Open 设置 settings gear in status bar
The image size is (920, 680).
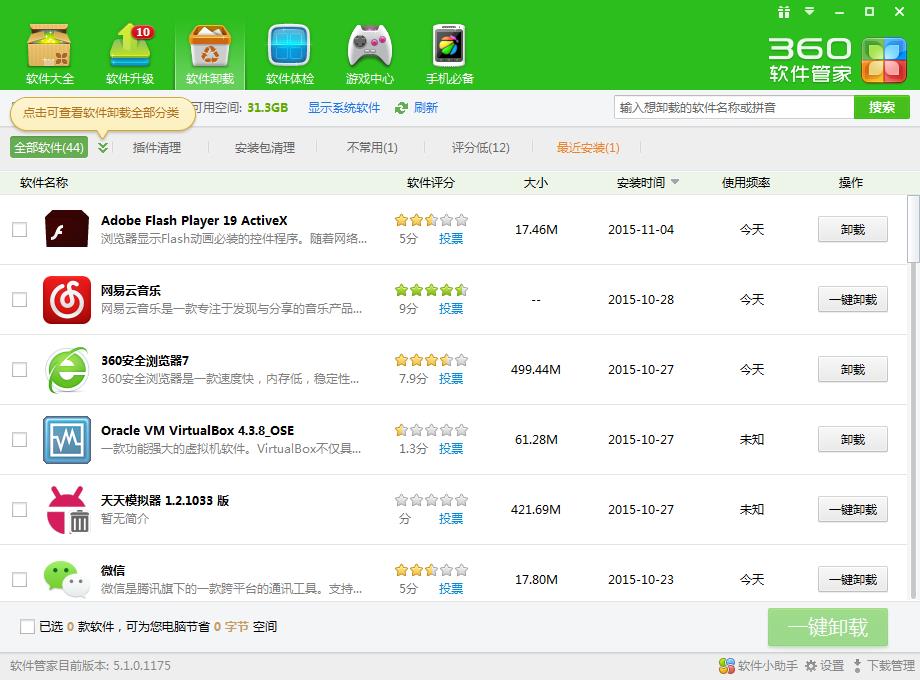coord(824,665)
